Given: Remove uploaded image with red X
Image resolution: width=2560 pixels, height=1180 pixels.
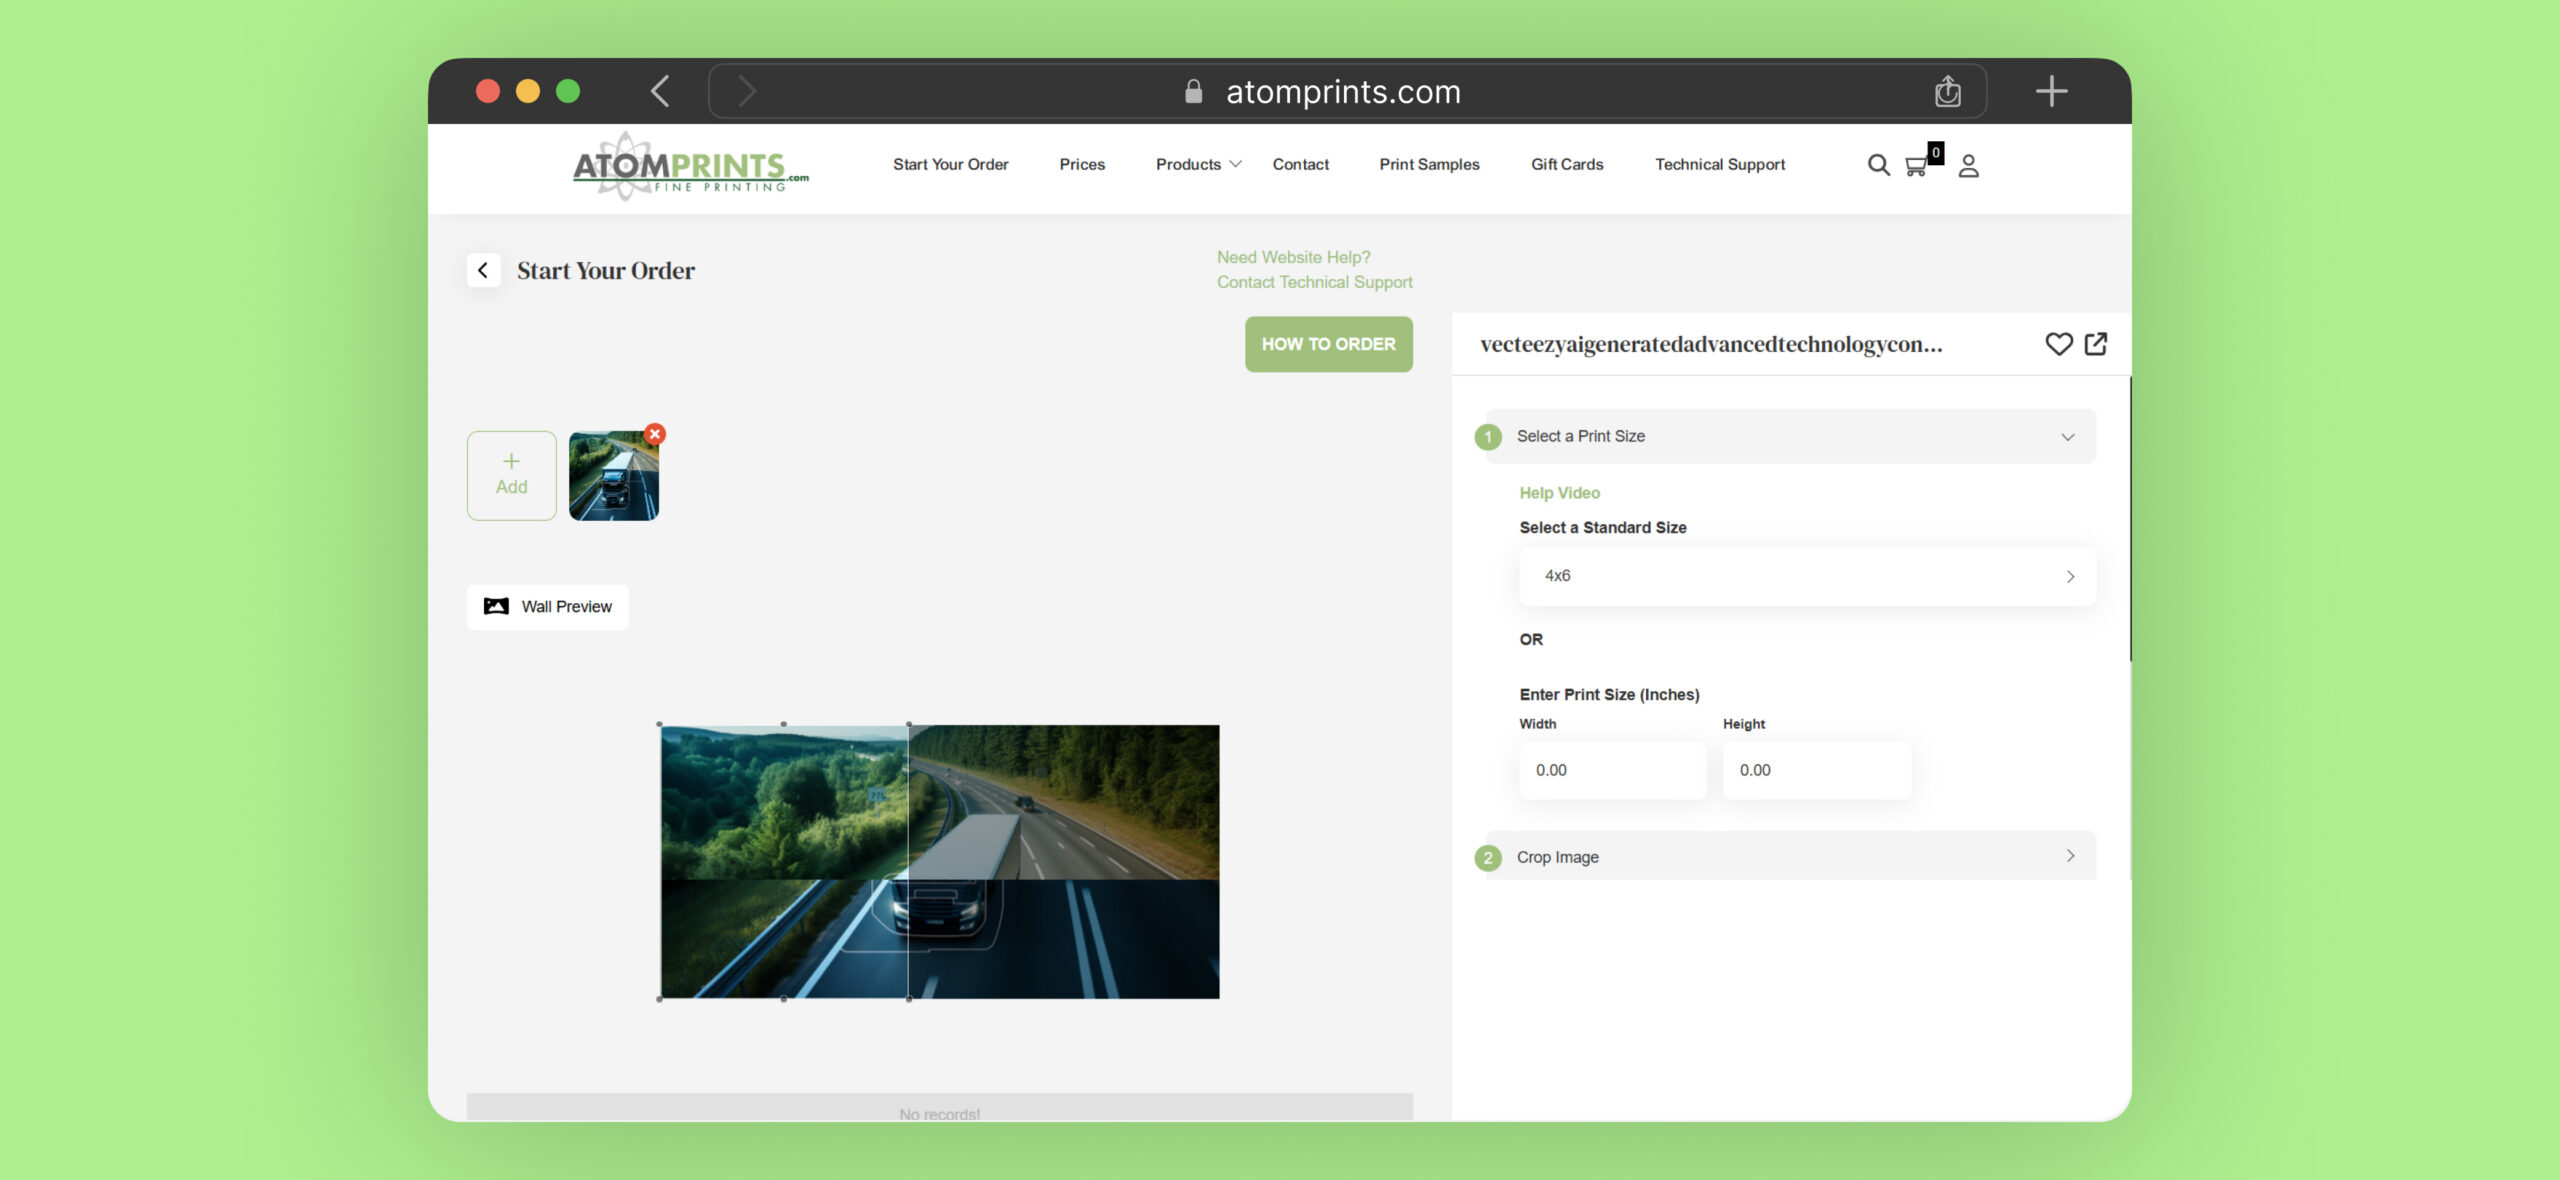Looking at the screenshot, I should tap(655, 434).
